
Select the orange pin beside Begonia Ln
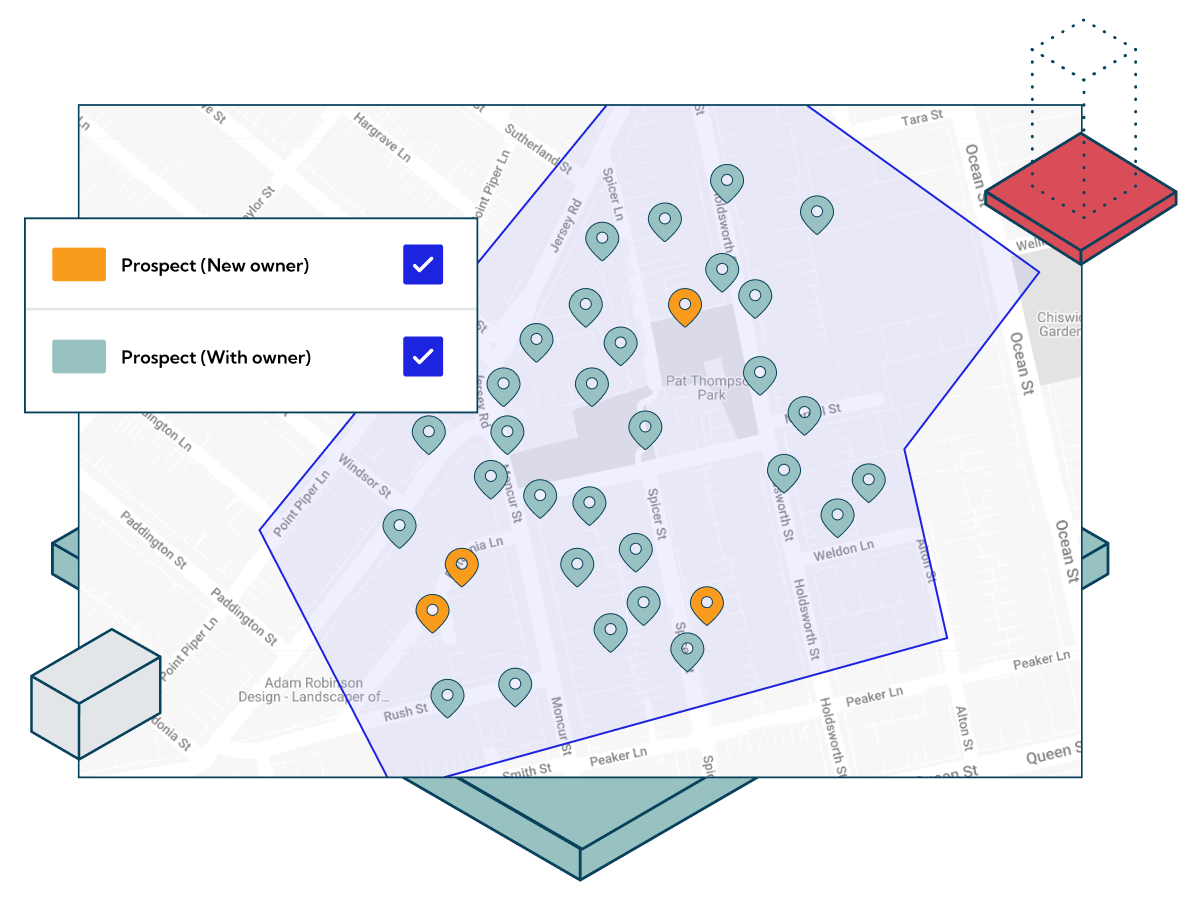(x=463, y=564)
